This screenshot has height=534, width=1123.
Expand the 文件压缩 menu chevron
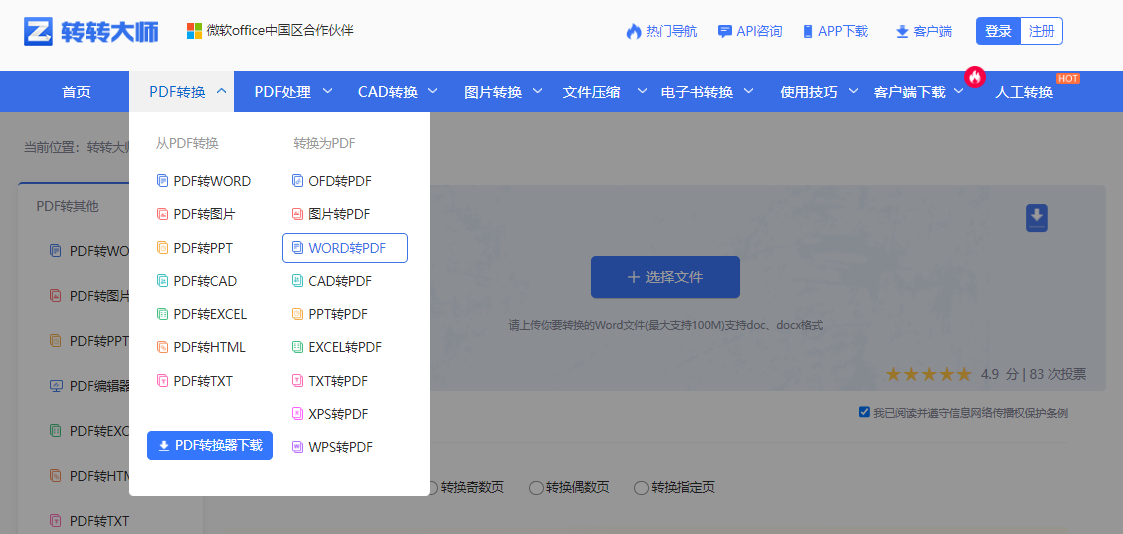(x=642, y=91)
